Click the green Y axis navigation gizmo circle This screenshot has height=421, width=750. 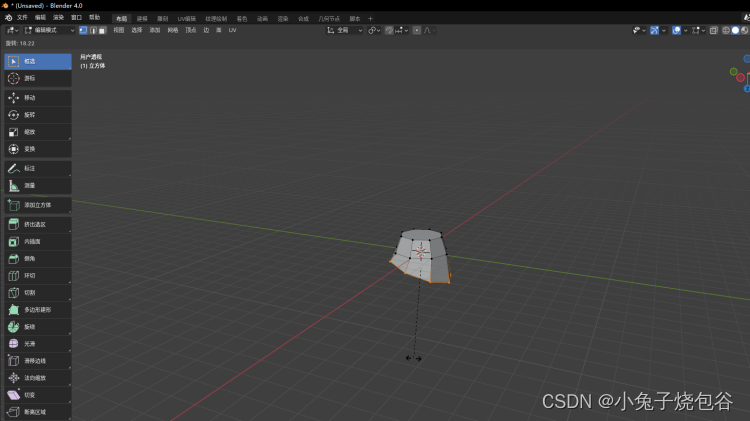(733, 72)
